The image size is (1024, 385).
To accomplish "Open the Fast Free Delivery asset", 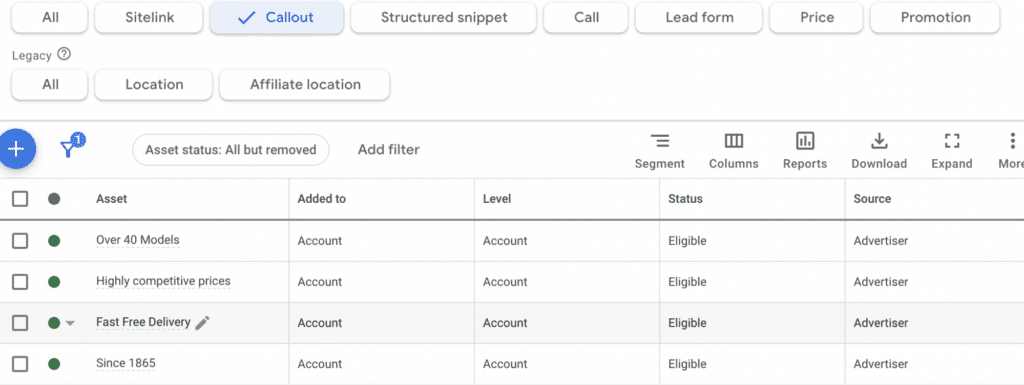I will pos(143,322).
